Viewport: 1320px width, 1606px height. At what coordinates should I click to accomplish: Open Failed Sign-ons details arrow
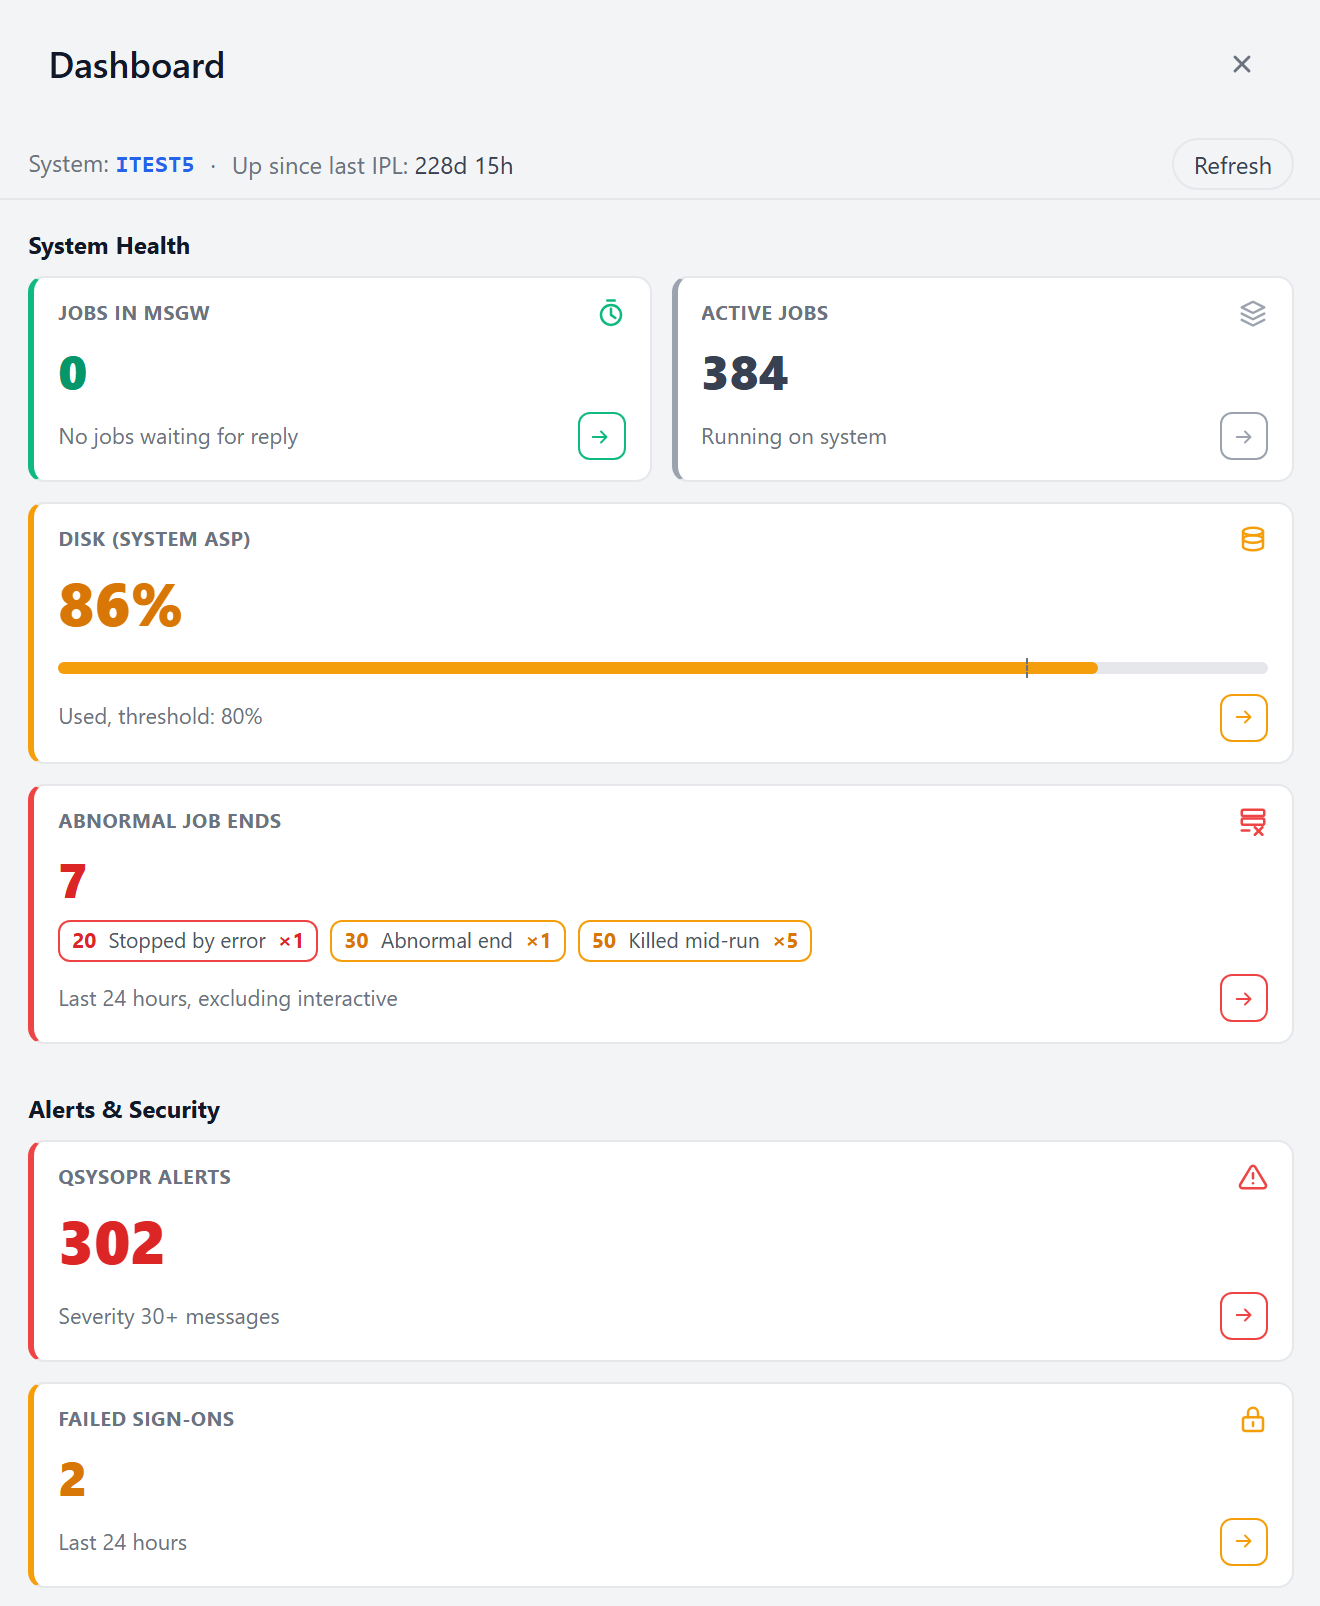coord(1244,1542)
